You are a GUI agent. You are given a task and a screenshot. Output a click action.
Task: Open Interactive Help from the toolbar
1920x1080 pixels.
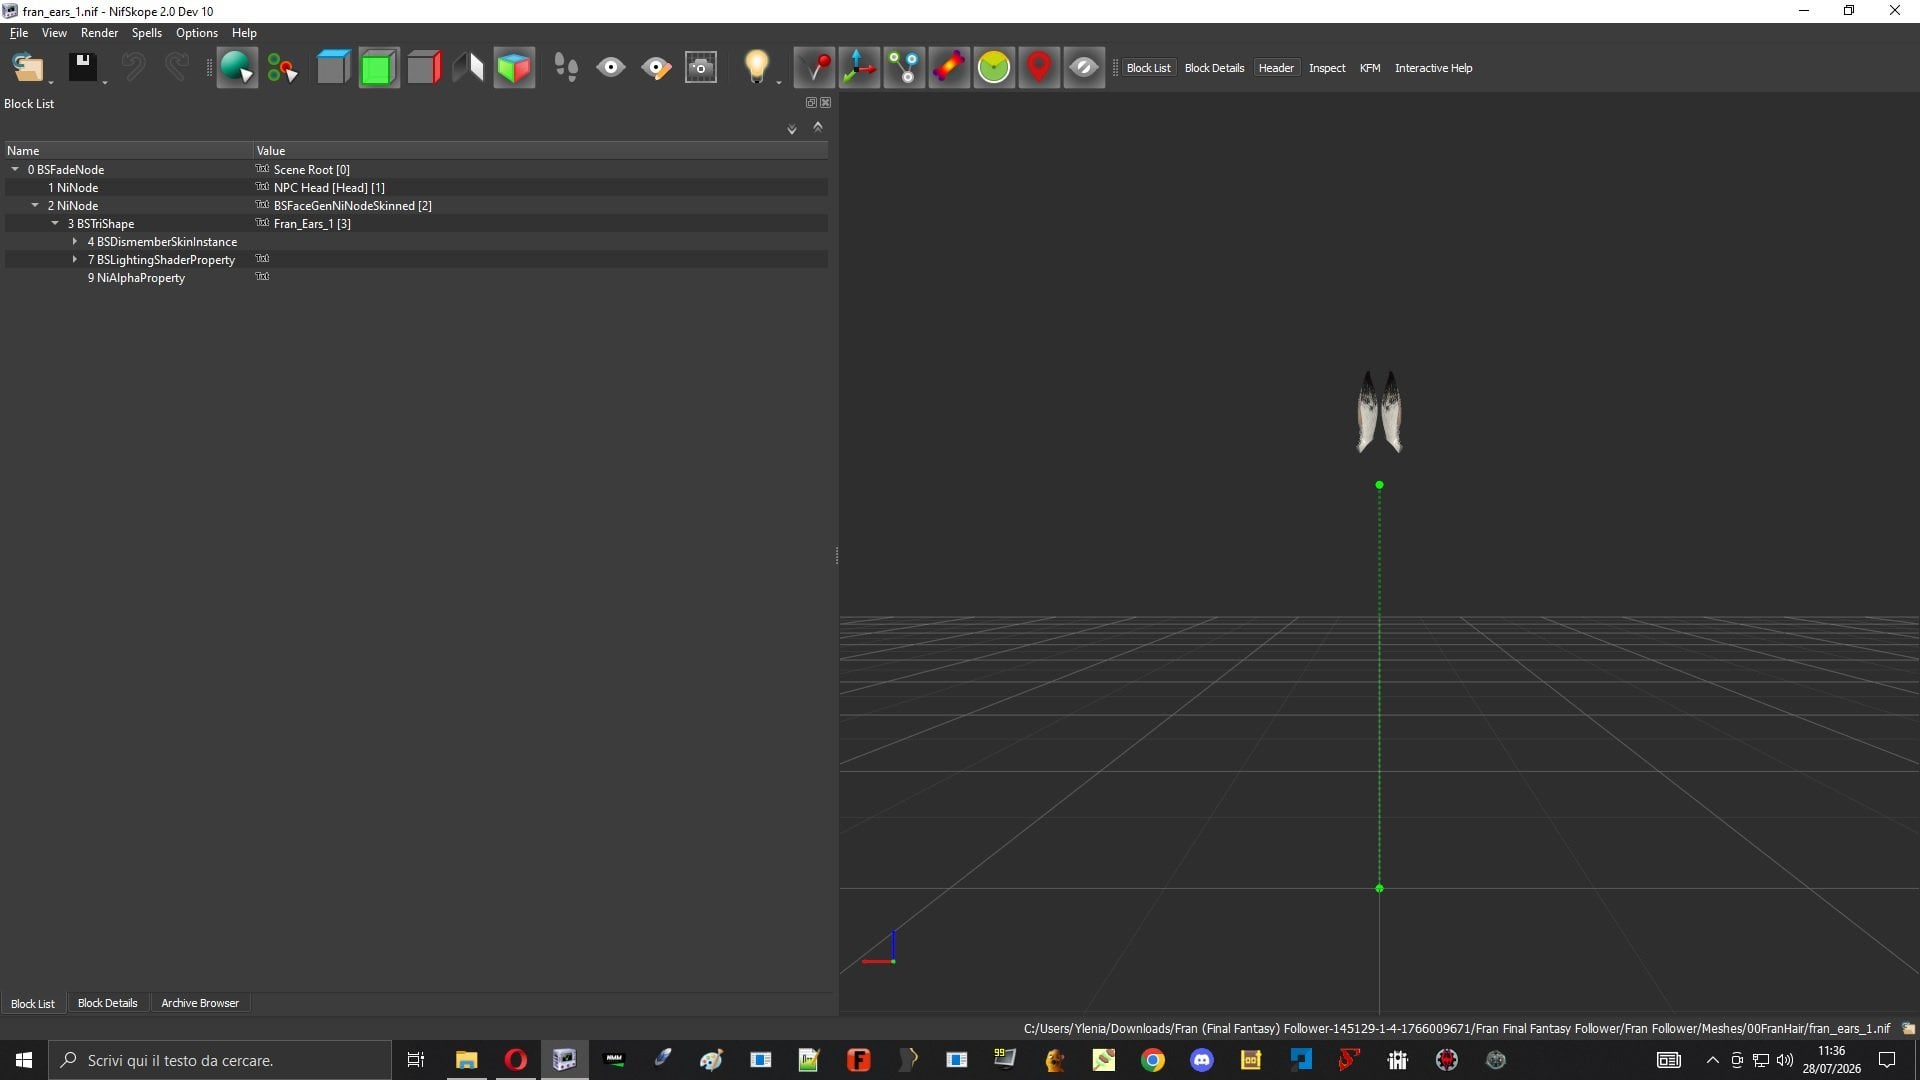pyautogui.click(x=1433, y=68)
